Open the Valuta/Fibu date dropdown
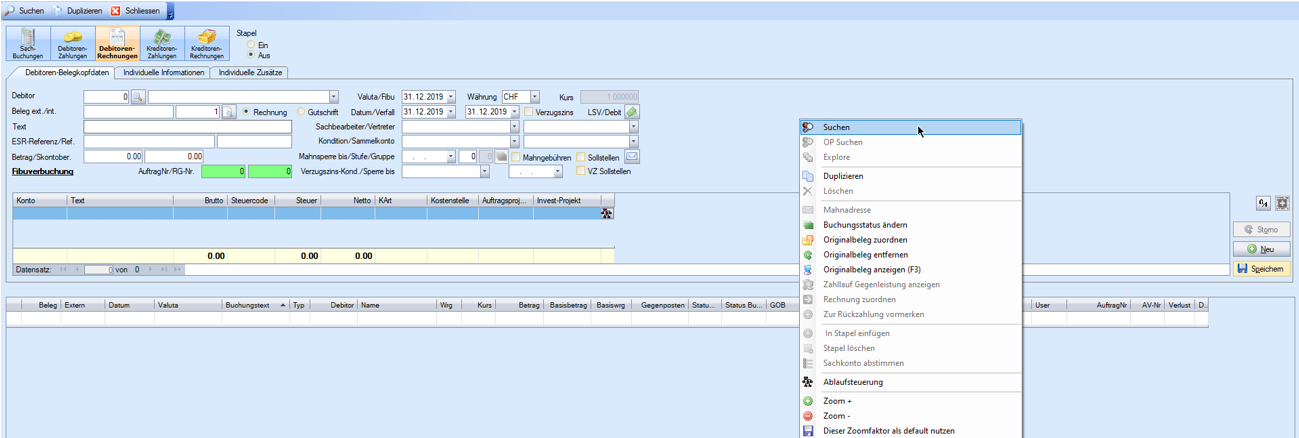 [451, 97]
